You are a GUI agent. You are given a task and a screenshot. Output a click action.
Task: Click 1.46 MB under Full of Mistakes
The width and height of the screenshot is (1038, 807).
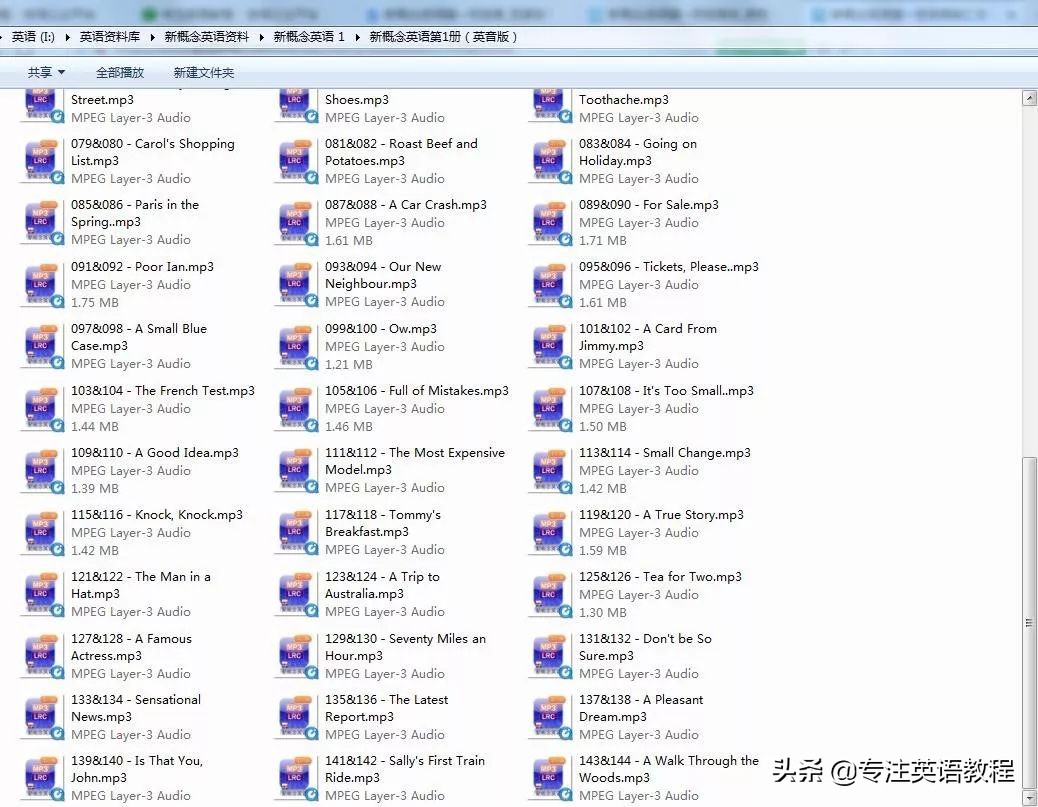pyautogui.click(x=349, y=427)
